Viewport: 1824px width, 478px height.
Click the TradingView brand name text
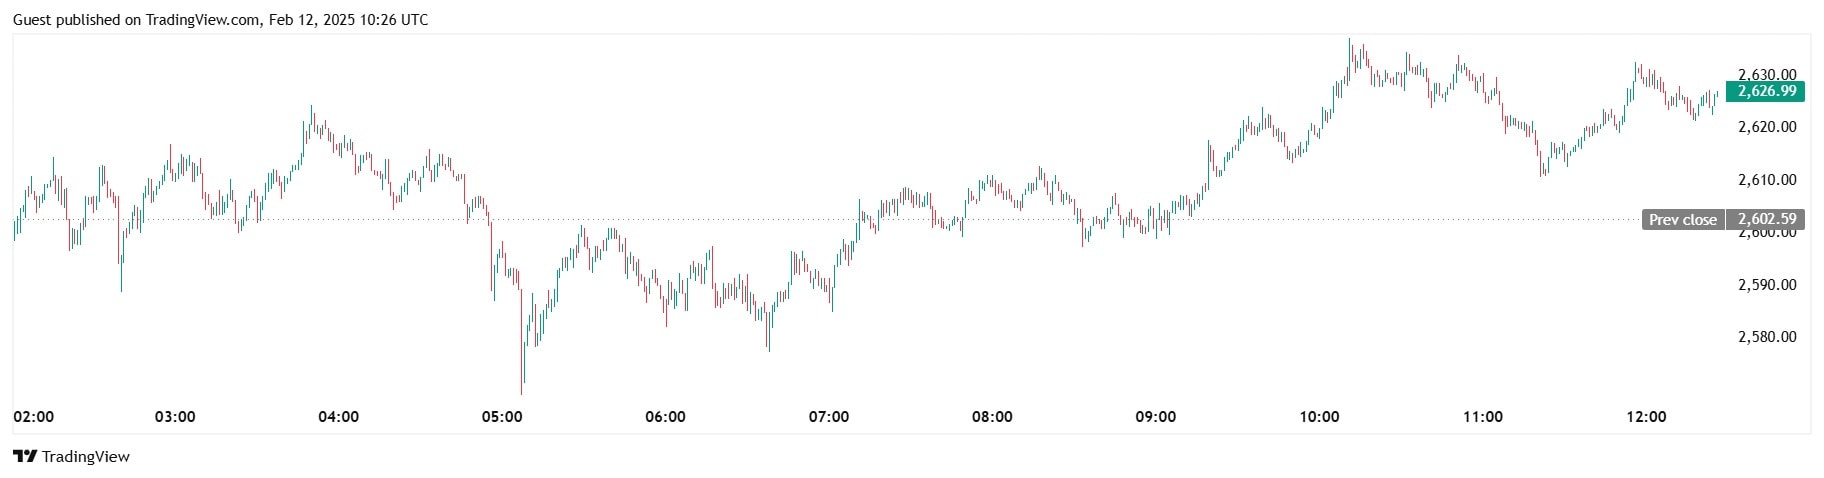pos(87,457)
